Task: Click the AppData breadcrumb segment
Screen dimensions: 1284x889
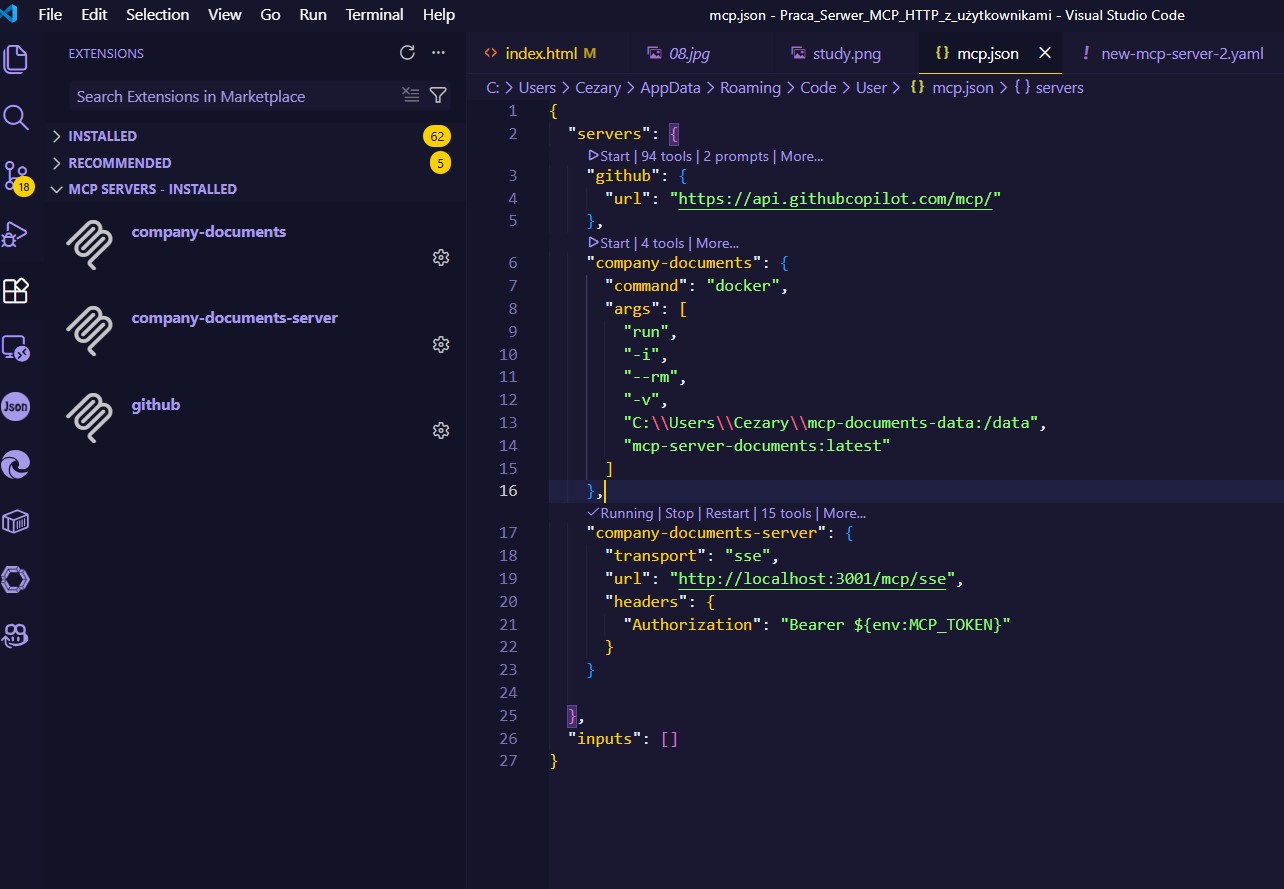Action: 670,88
